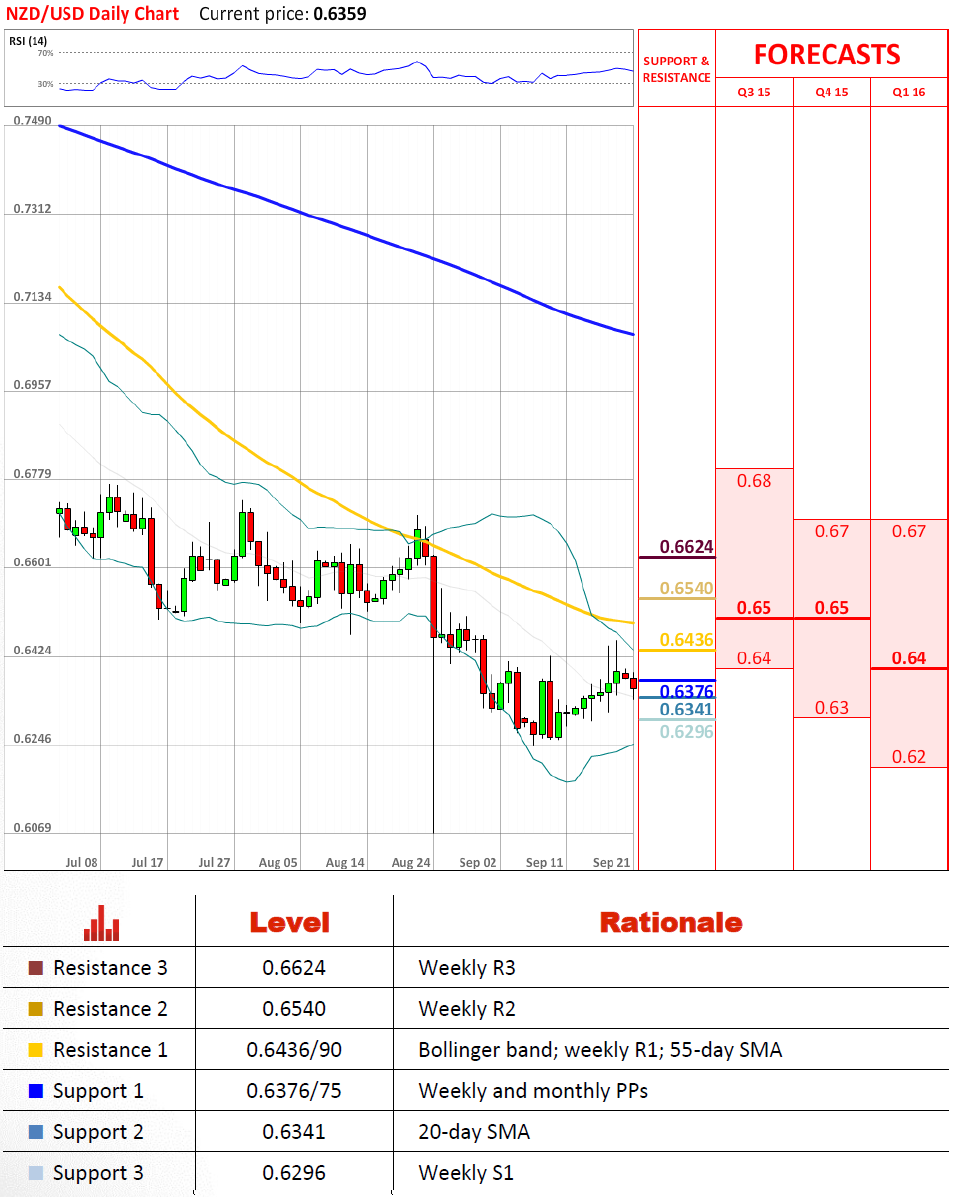Image resolution: width=957 pixels, height=1197 pixels.
Task: Click the Aug 14 date axis label
Action: coord(345,863)
